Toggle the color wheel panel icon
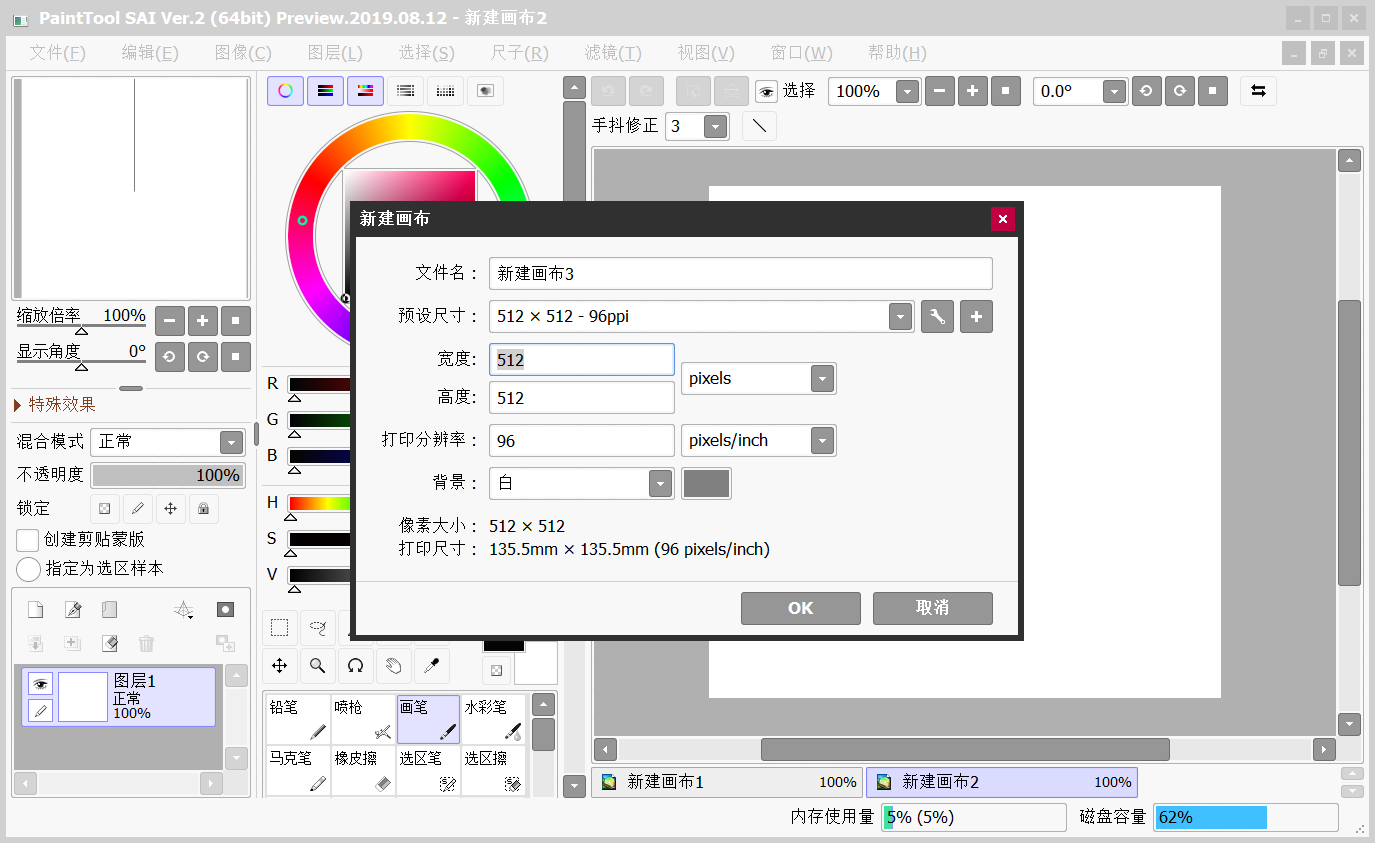 tap(285, 91)
